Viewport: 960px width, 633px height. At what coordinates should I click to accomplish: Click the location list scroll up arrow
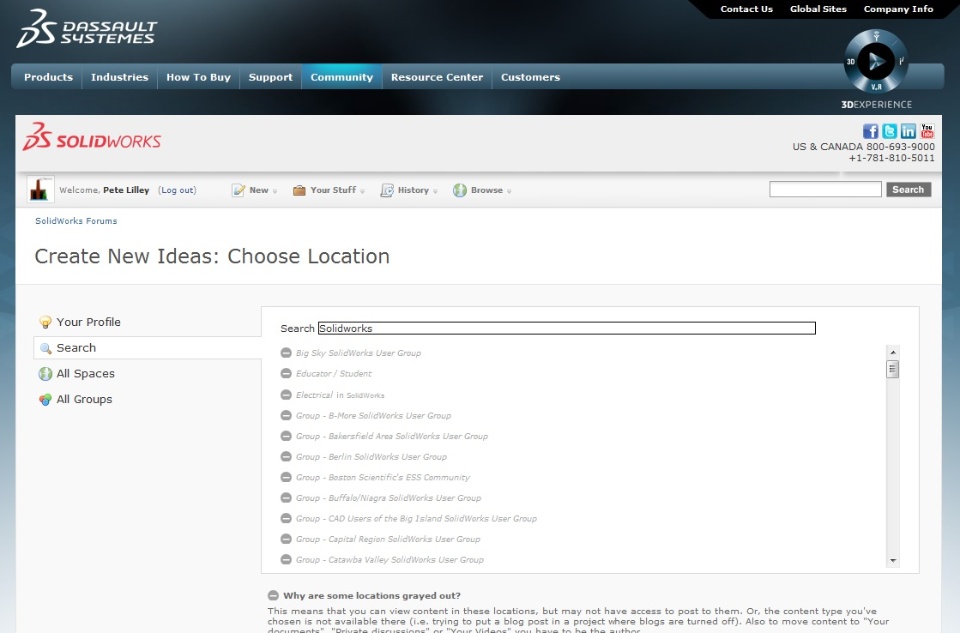tap(893, 352)
